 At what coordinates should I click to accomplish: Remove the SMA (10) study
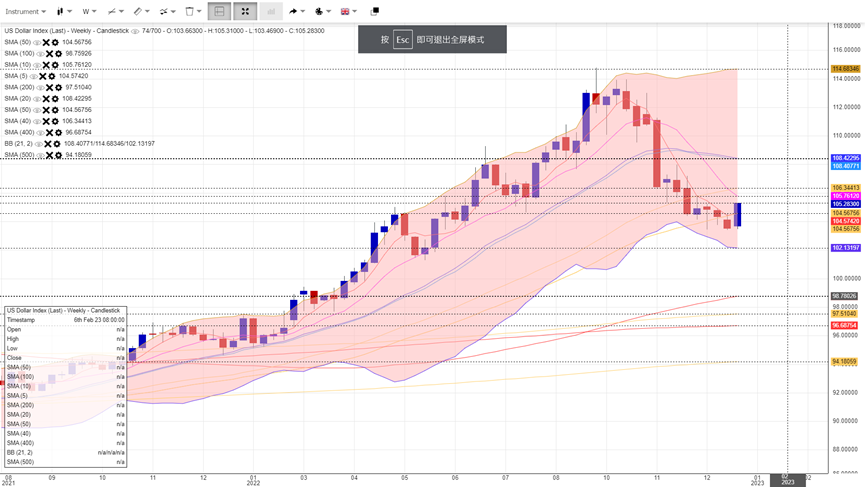(46, 65)
